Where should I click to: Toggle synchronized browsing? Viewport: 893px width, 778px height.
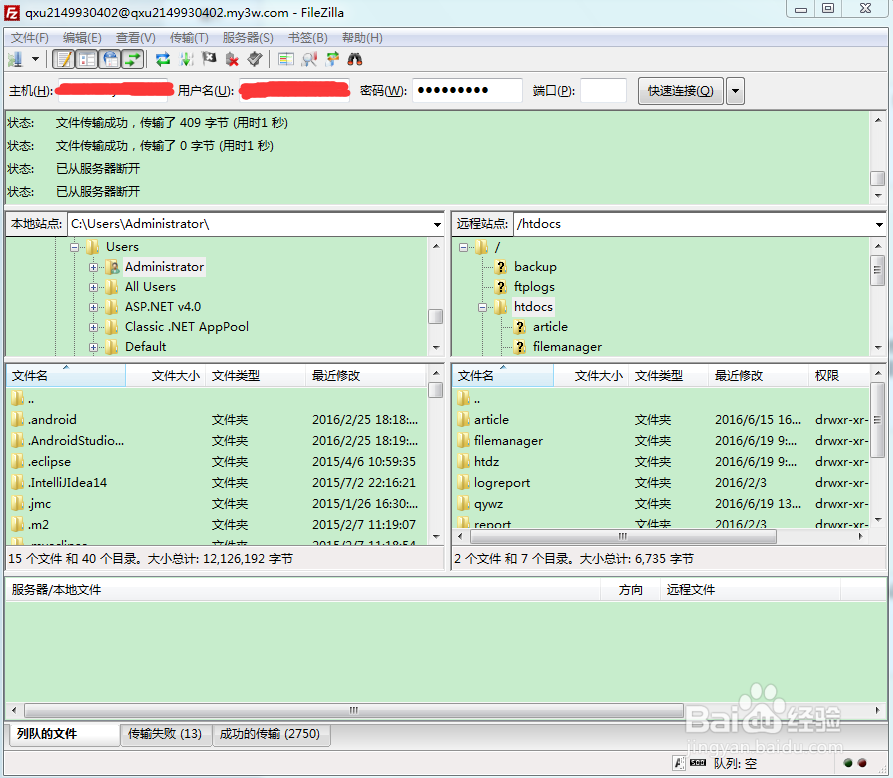tap(331, 59)
